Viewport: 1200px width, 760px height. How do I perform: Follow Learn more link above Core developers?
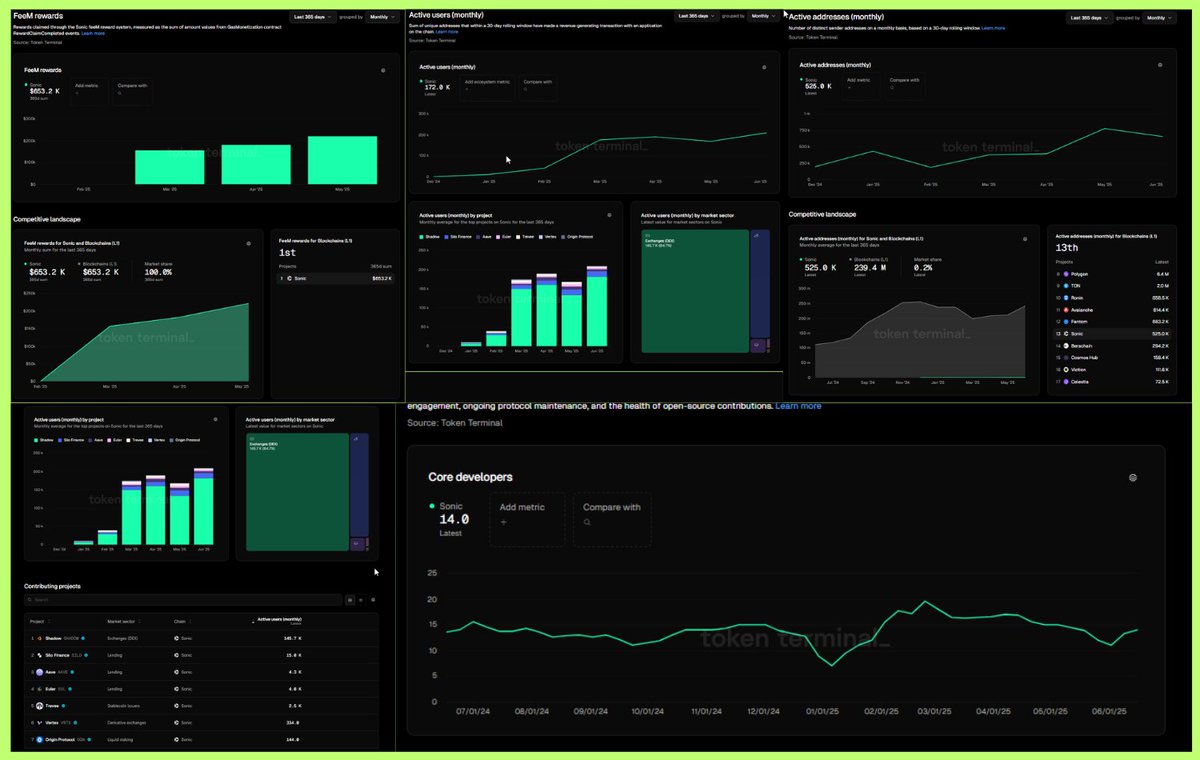point(798,406)
